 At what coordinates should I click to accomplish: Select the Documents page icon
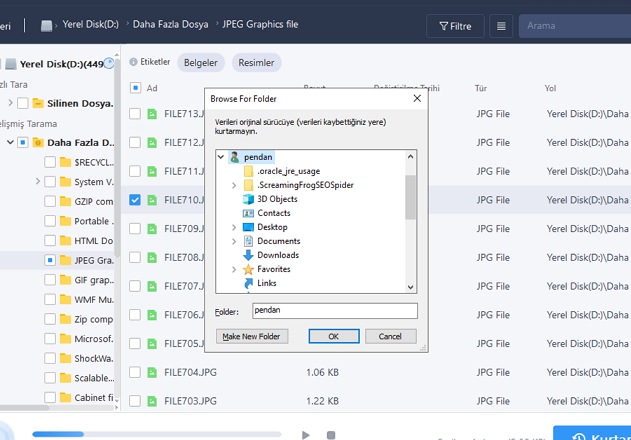click(x=248, y=241)
